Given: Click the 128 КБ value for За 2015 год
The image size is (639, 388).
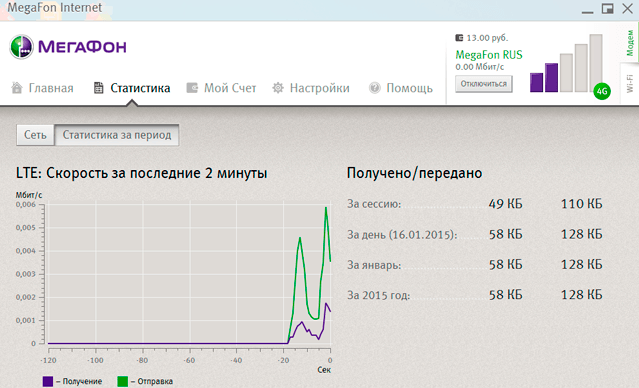Looking at the screenshot, I should (582, 295).
